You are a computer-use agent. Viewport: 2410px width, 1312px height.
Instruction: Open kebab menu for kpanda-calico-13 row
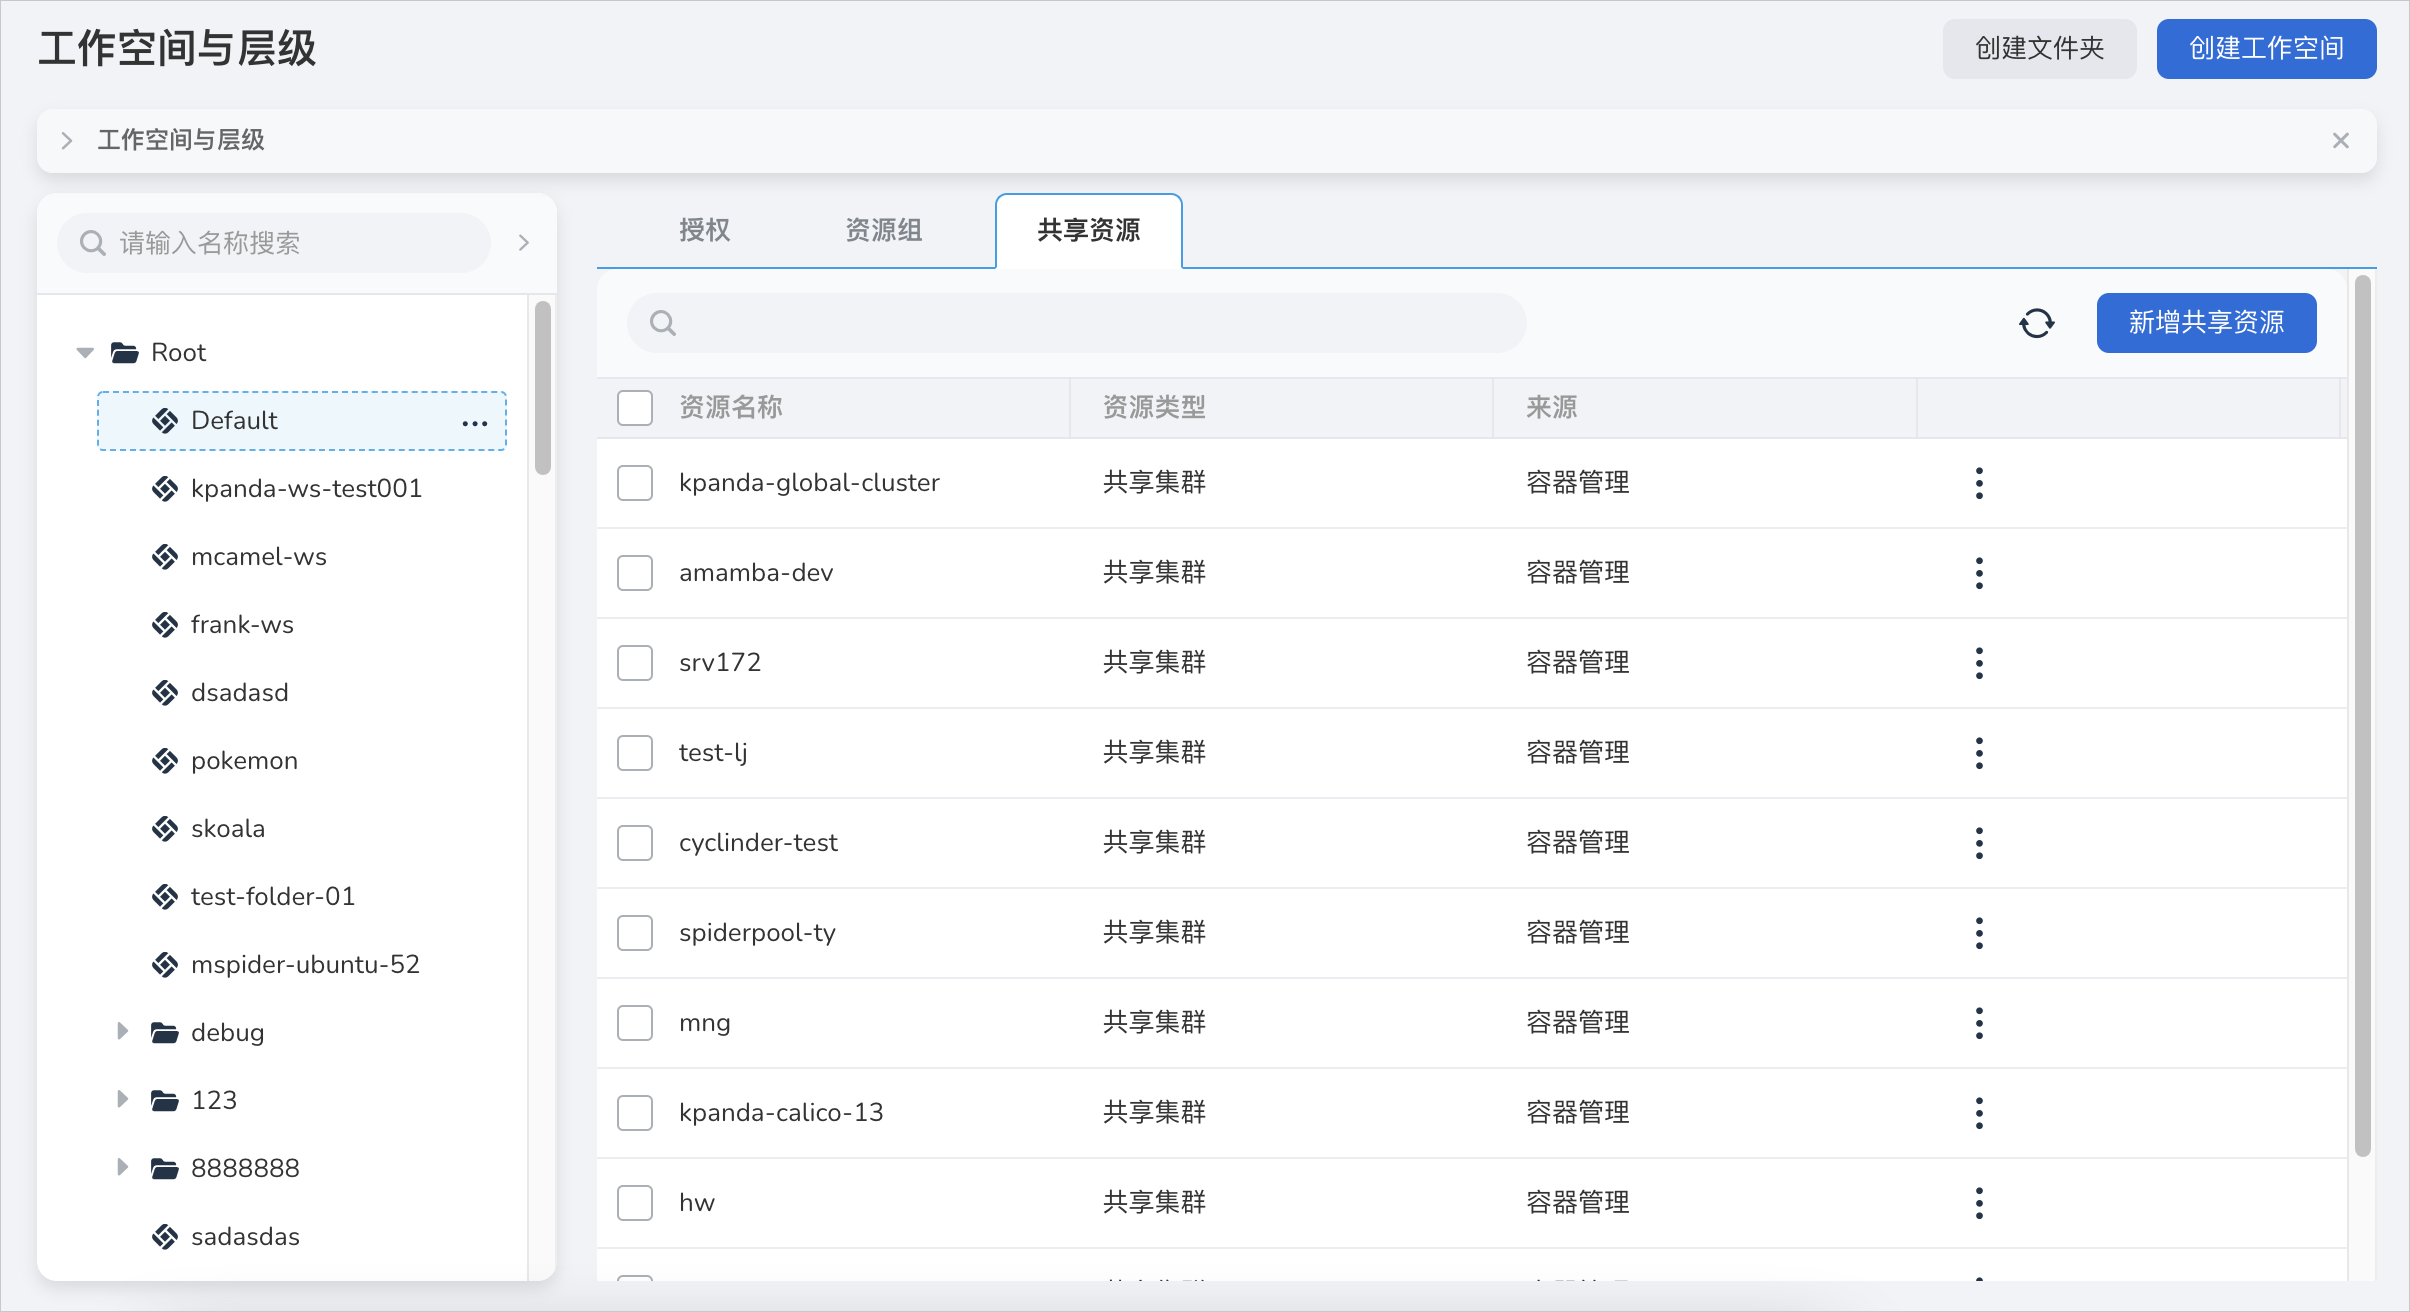click(x=1979, y=1113)
